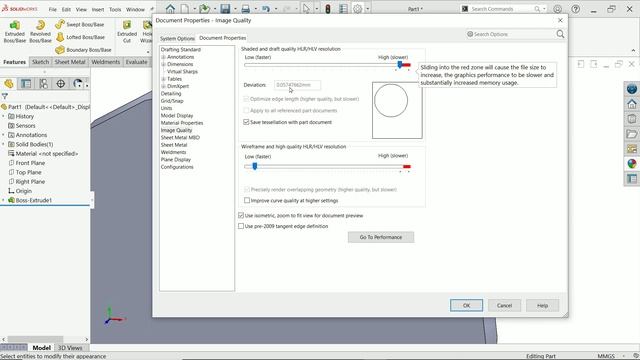The width and height of the screenshot is (640, 360).
Task: Enable Use pre-2009 tangent edge definition
Action: click(x=241, y=226)
